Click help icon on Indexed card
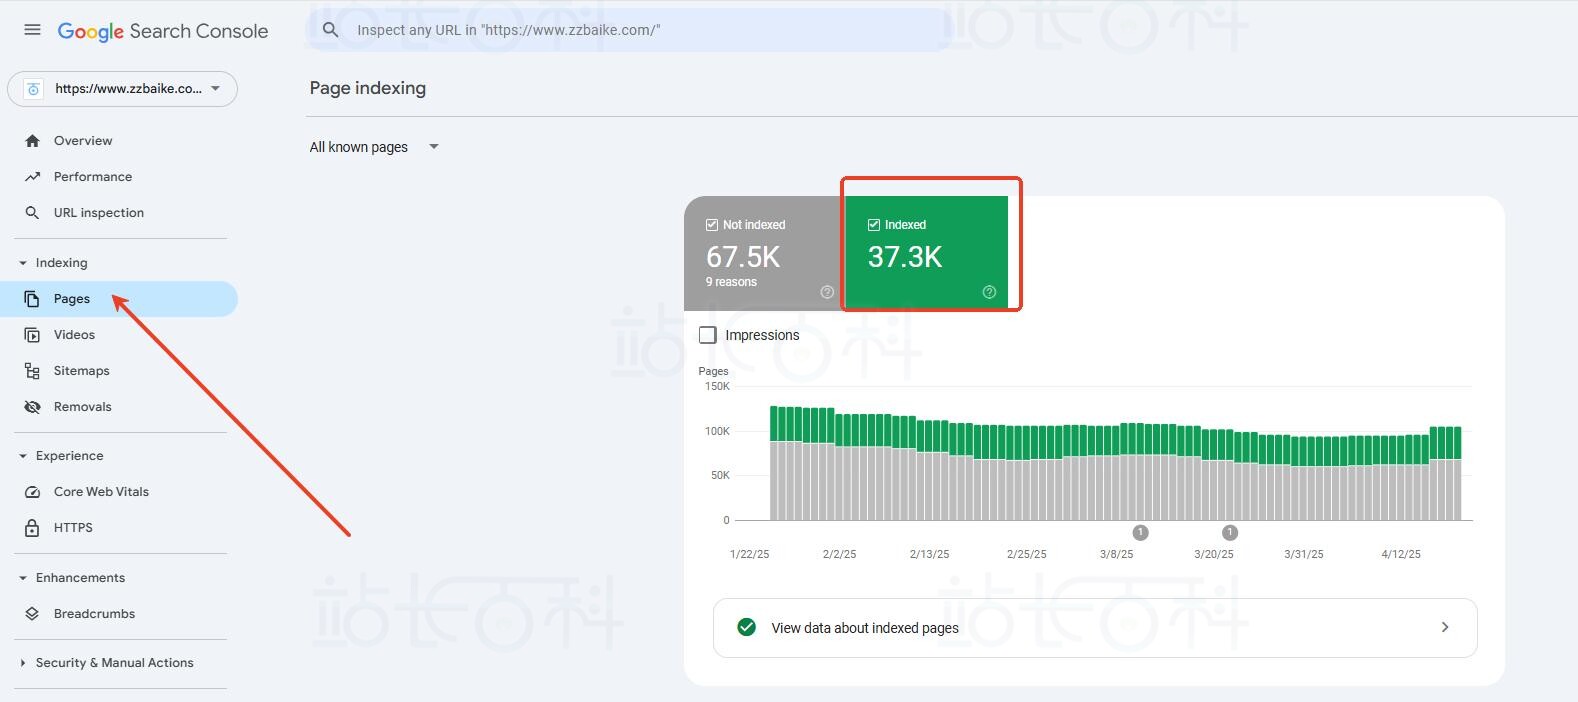Image resolution: width=1578 pixels, height=702 pixels. pyautogui.click(x=989, y=292)
